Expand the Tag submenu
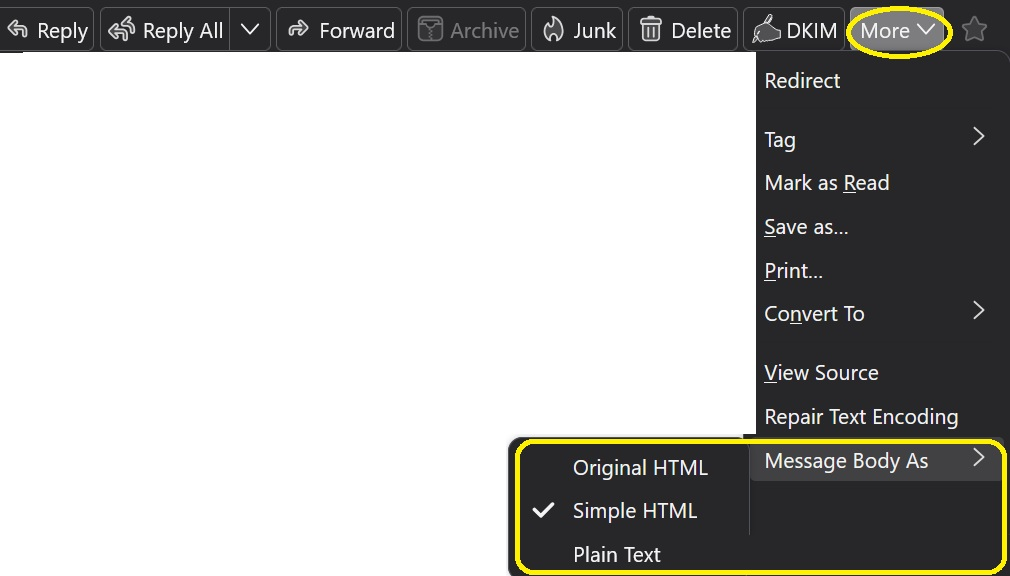Screen dimensions: 1010x576 879,139
